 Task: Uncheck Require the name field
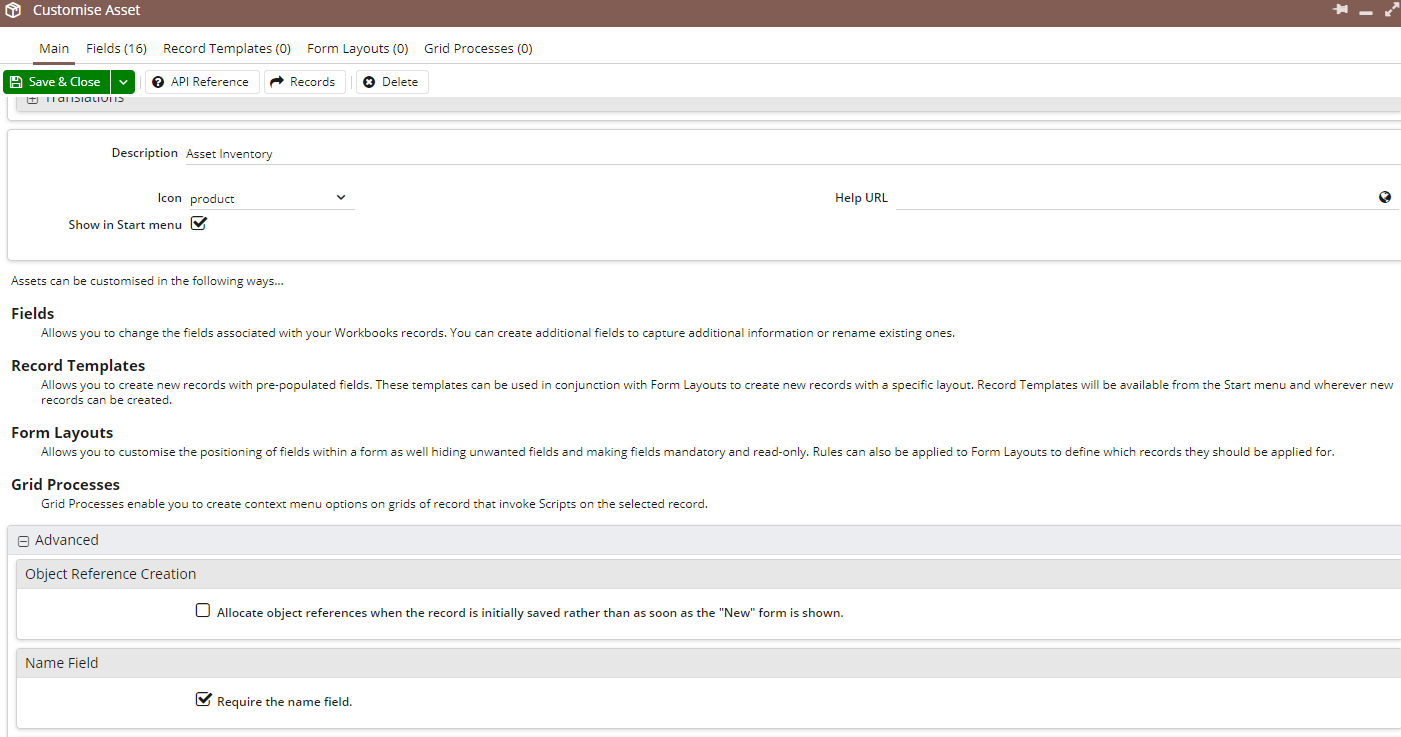tap(203, 700)
